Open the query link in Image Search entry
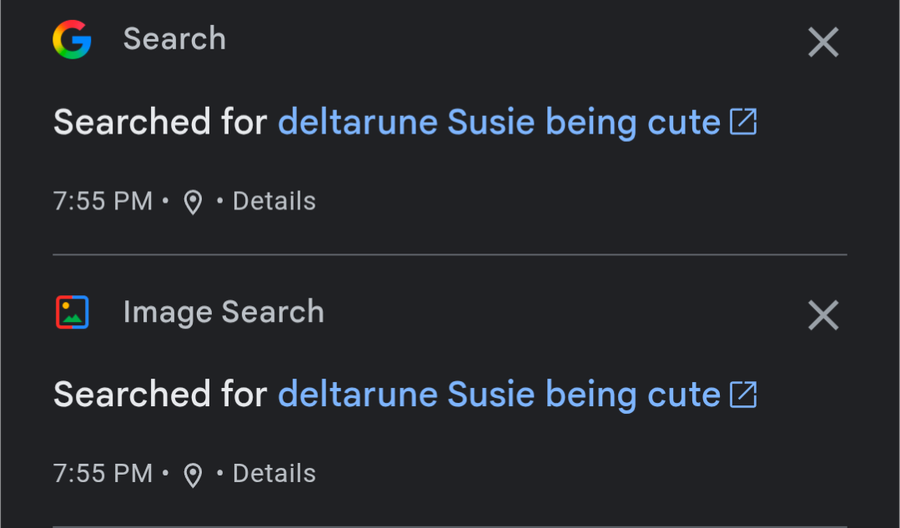The height and width of the screenshot is (528, 900). [x=498, y=394]
